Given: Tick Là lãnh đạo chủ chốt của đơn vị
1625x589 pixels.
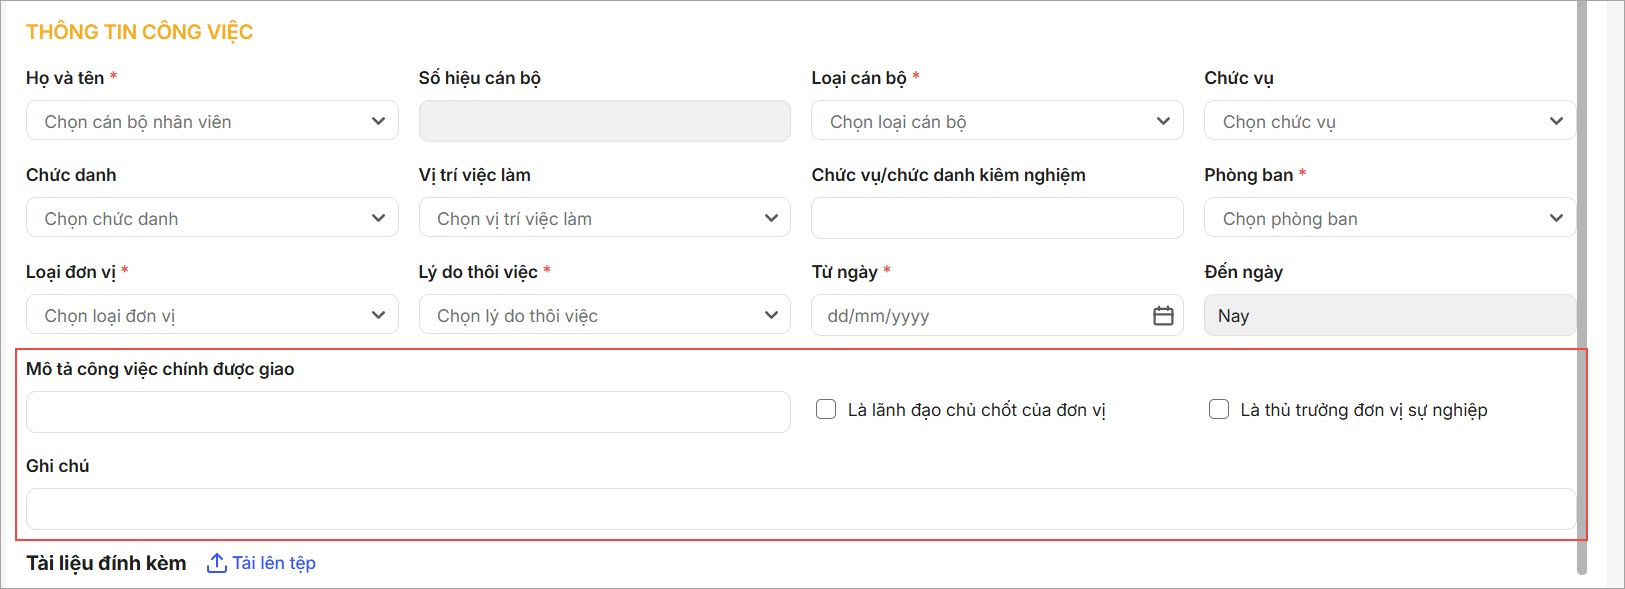Looking at the screenshot, I should tap(826, 409).
